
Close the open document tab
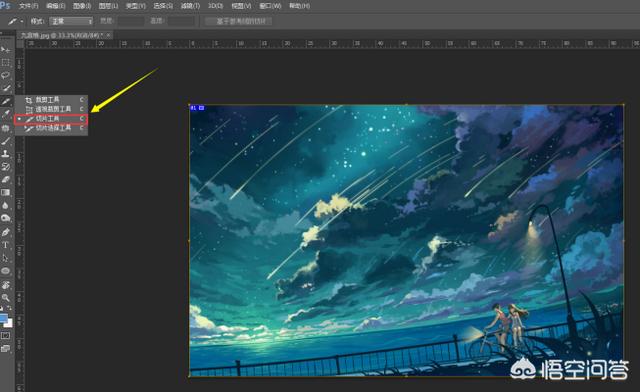[108, 36]
